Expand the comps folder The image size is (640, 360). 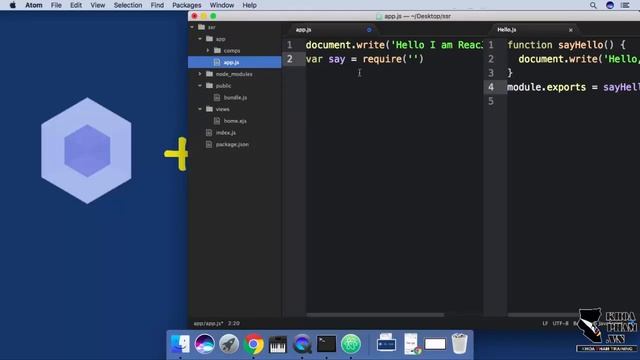click(208, 51)
